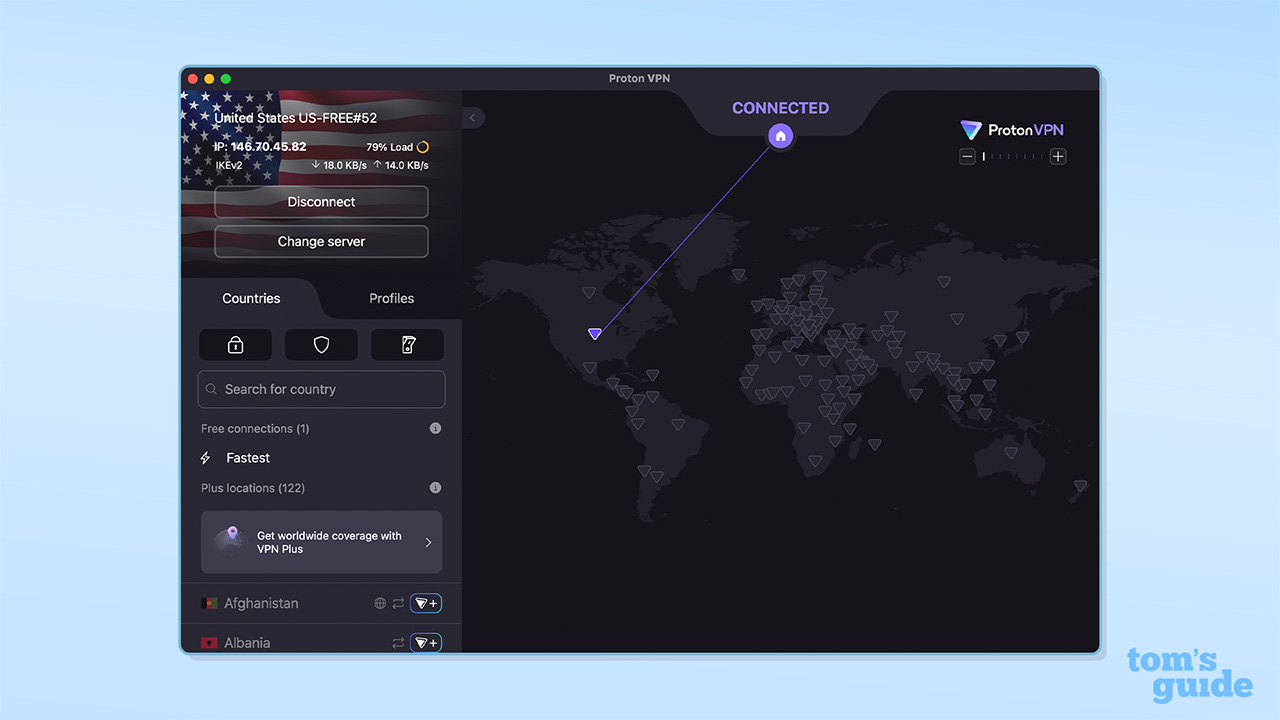Collapse the sidebar with chevron arrow
Screen dimensions: 1280x720
(473, 117)
